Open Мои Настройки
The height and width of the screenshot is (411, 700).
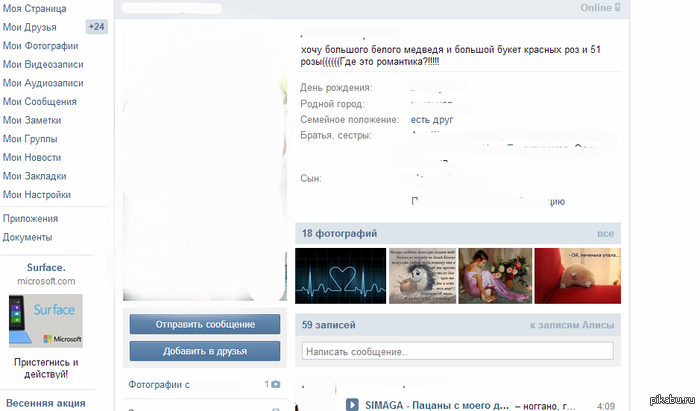click(37, 195)
